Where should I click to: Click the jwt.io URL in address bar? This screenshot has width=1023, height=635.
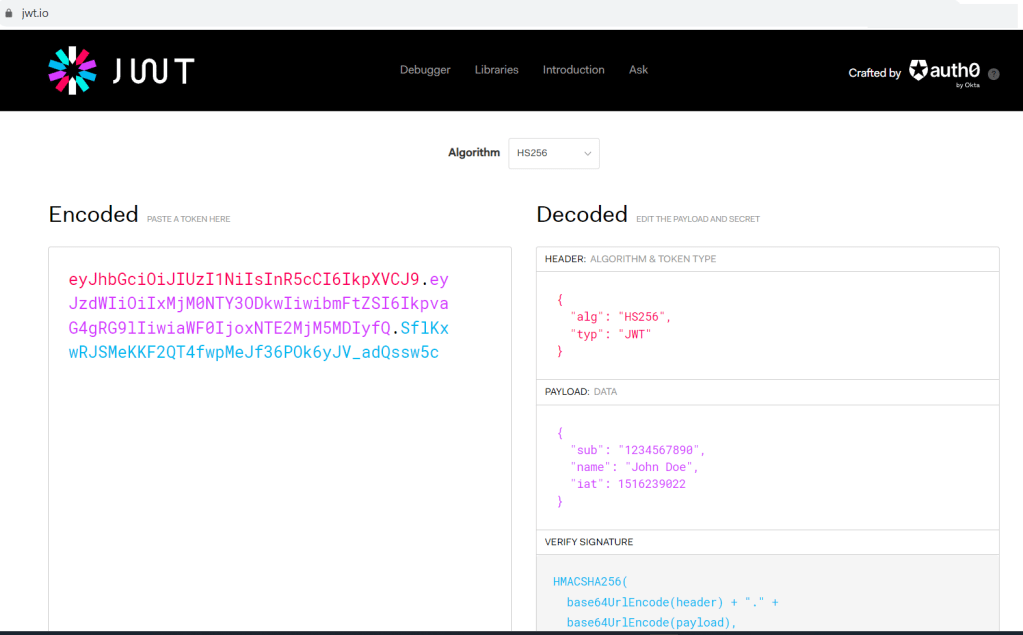point(35,13)
